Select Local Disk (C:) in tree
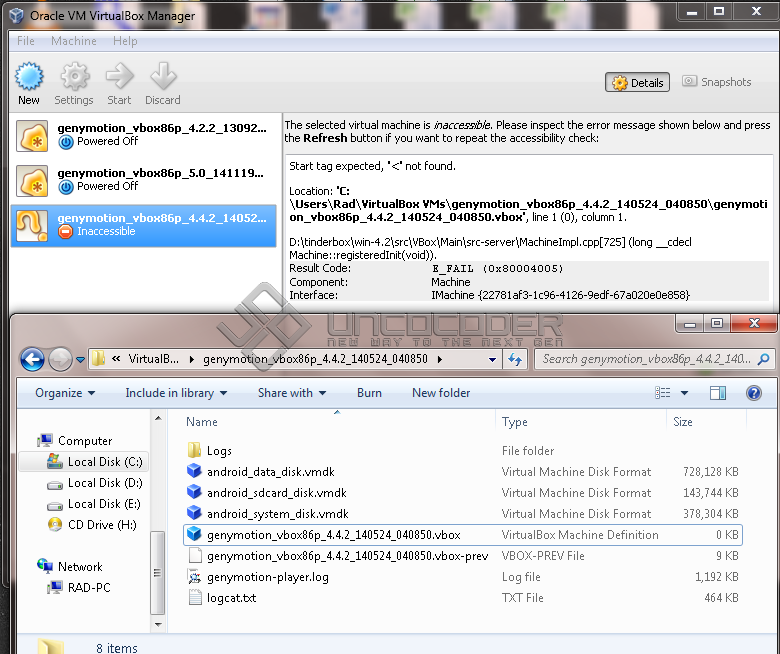This screenshot has width=780, height=654. [x=104, y=462]
